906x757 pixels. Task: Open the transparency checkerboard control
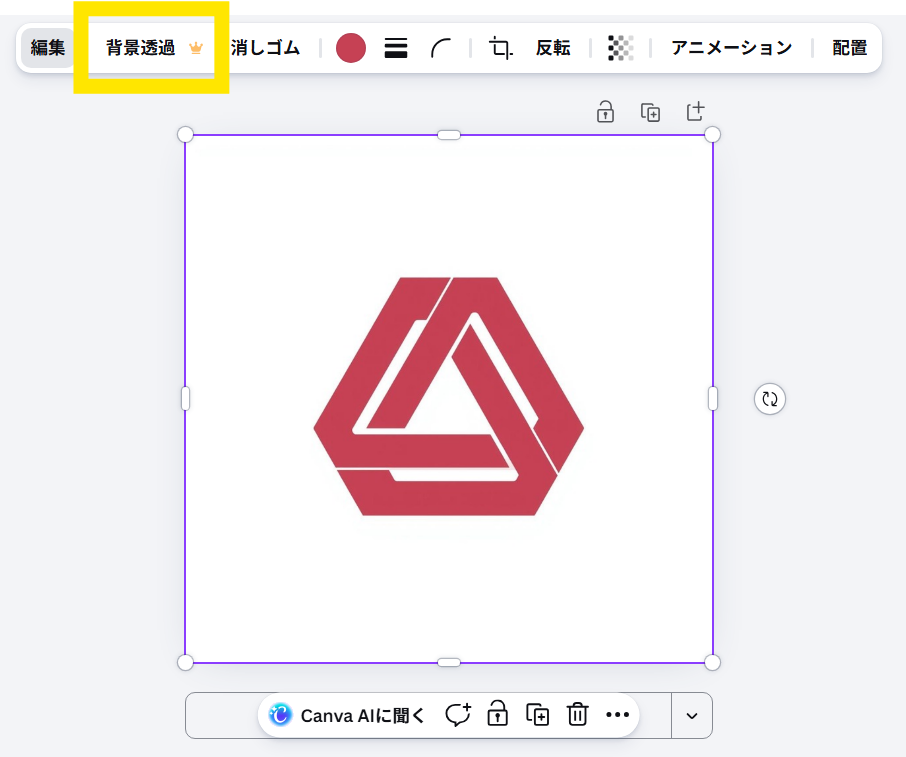[x=620, y=47]
